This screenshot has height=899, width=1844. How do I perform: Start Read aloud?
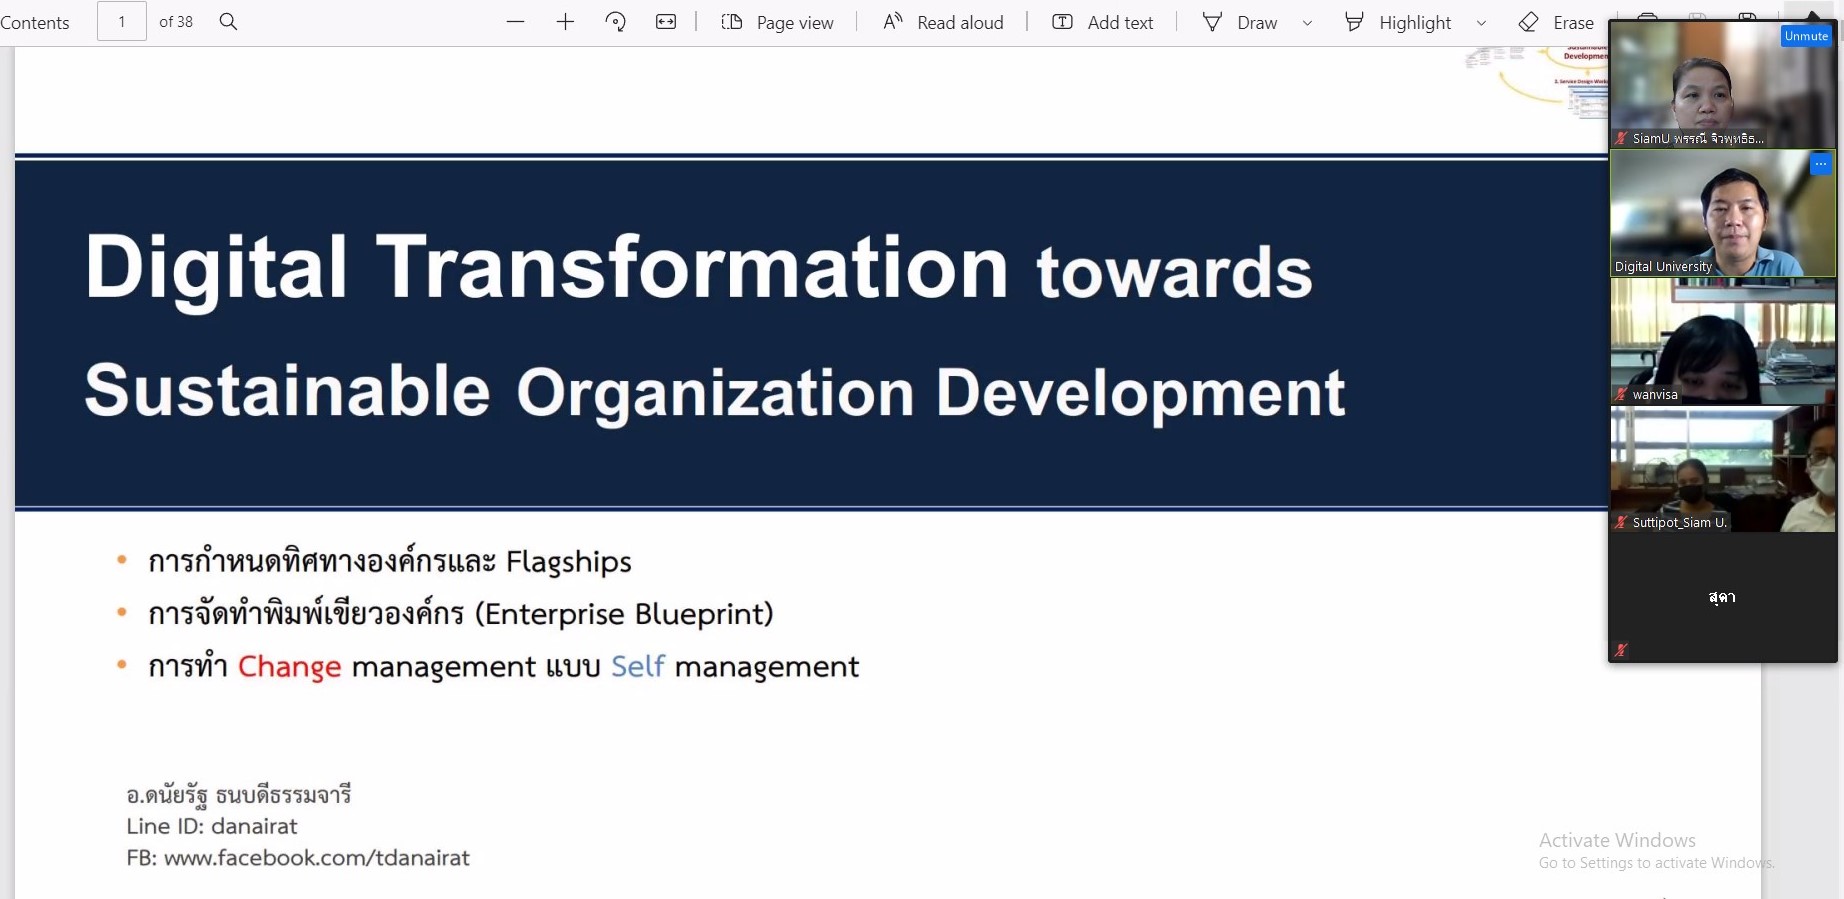point(943,22)
